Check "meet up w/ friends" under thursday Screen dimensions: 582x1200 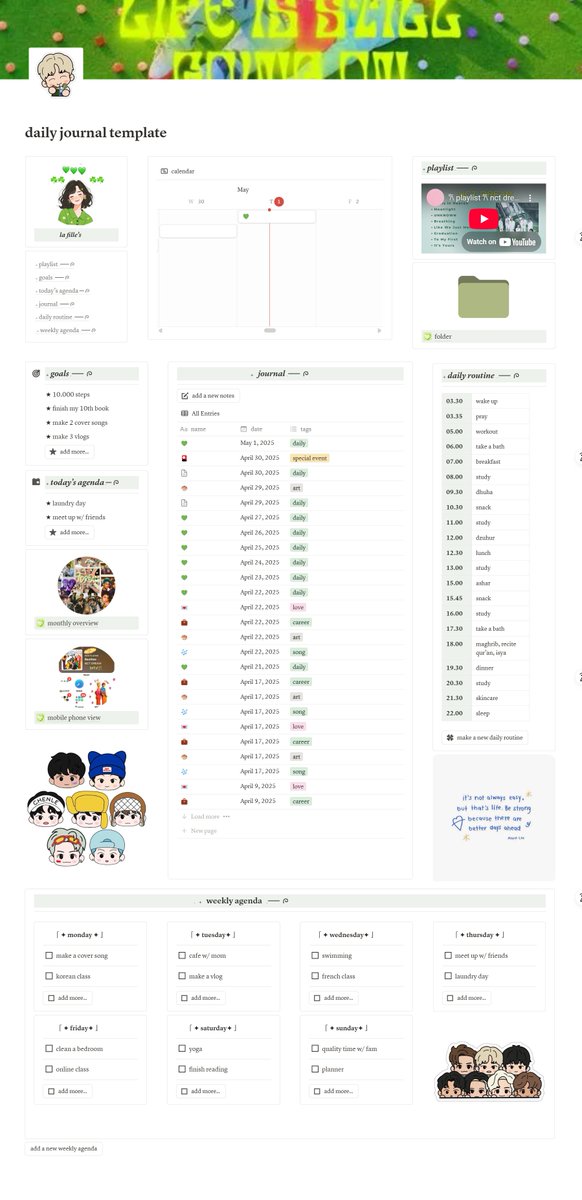448,955
